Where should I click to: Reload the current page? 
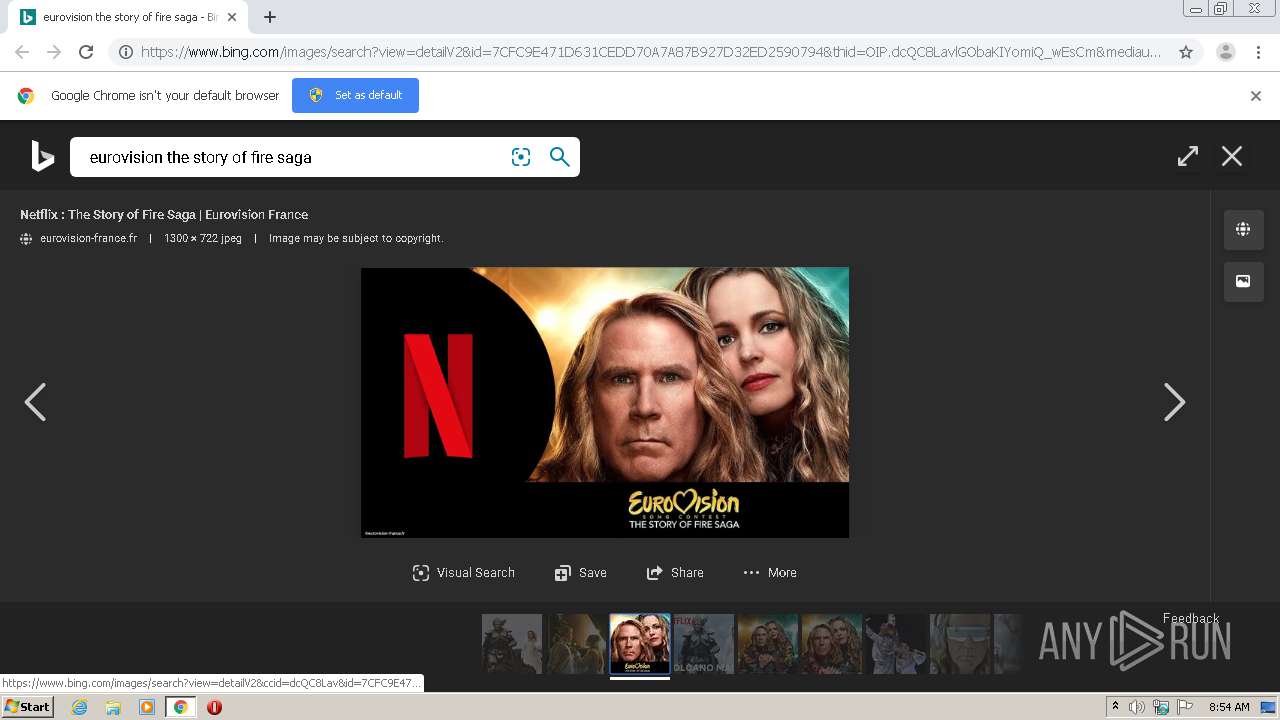pyautogui.click(x=86, y=52)
